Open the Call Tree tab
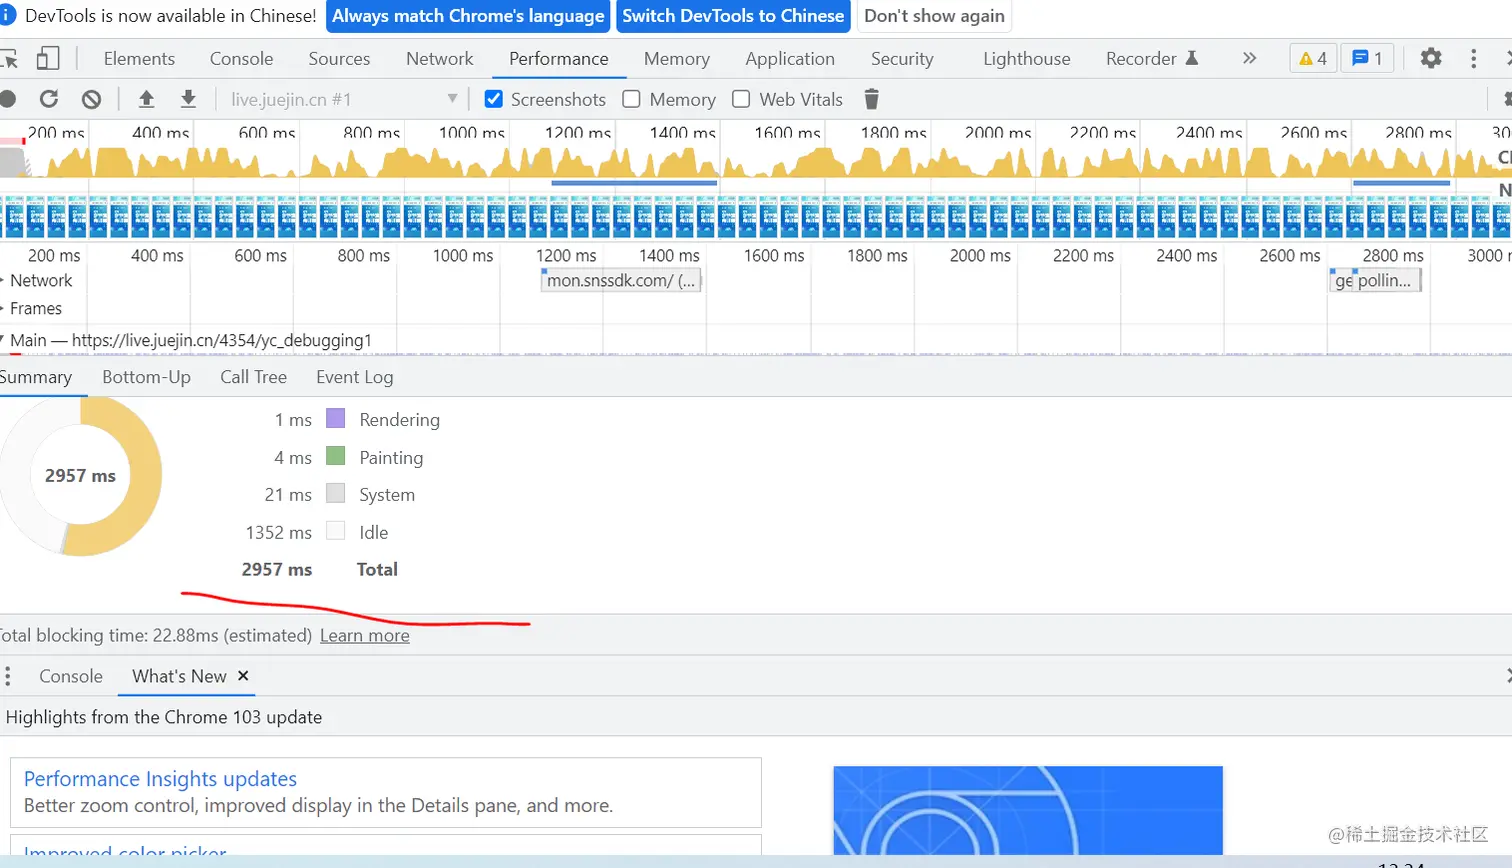The image size is (1512, 868). [x=253, y=377]
